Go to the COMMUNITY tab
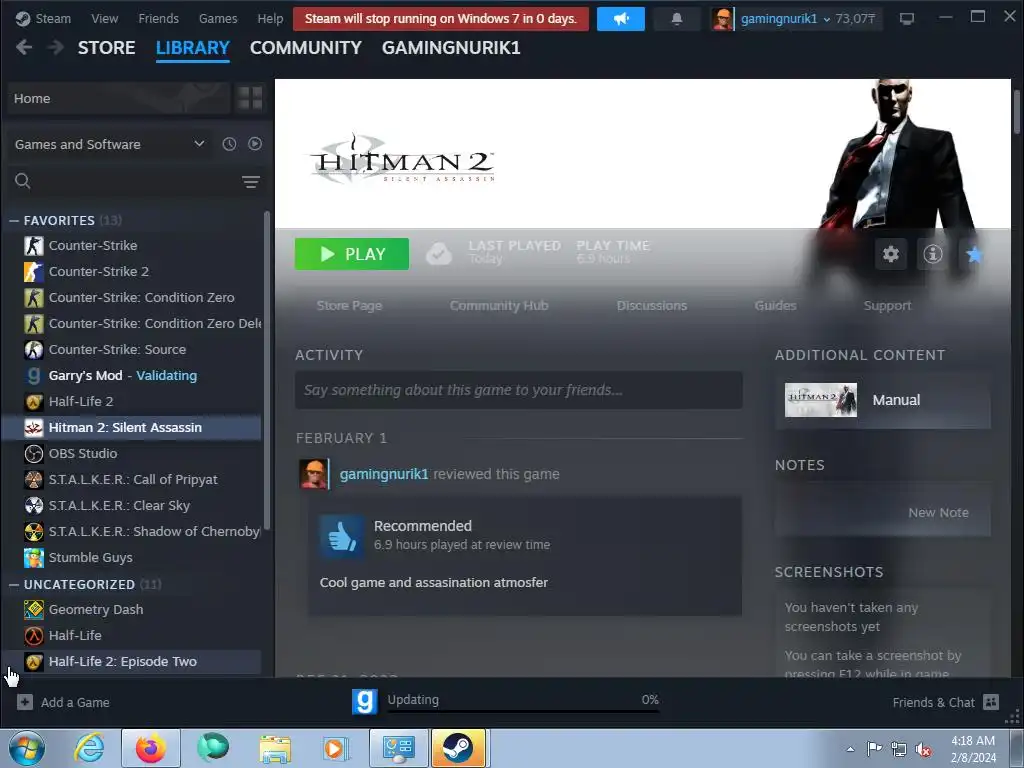1024x768 pixels. pyautogui.click(x=306, y=48)
